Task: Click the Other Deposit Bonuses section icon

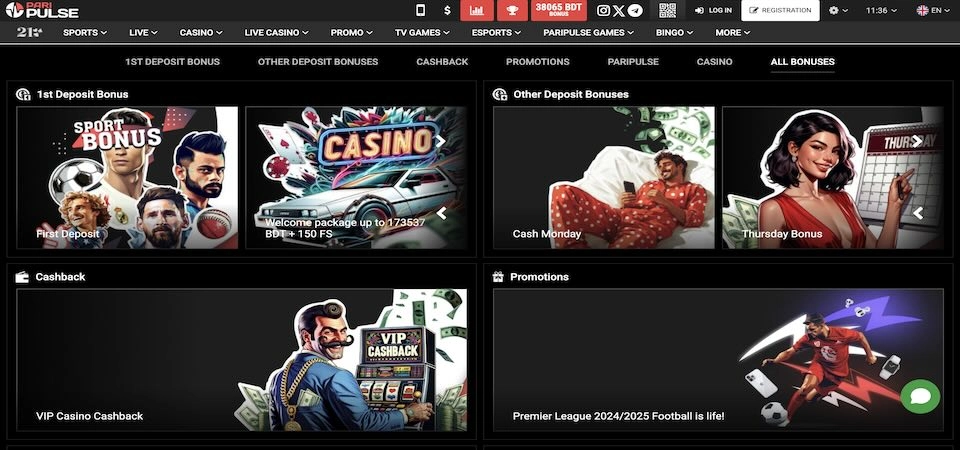Action: [500, 94]
